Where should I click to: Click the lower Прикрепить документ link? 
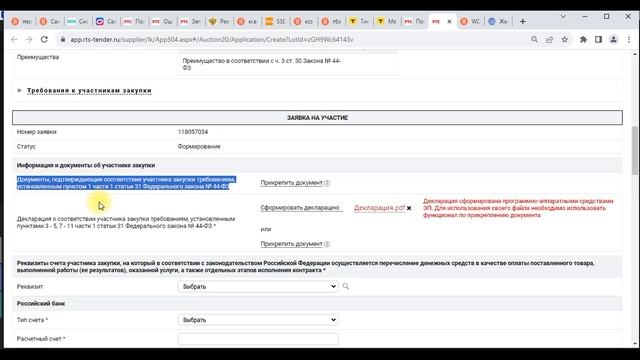[x=291, y=244]
